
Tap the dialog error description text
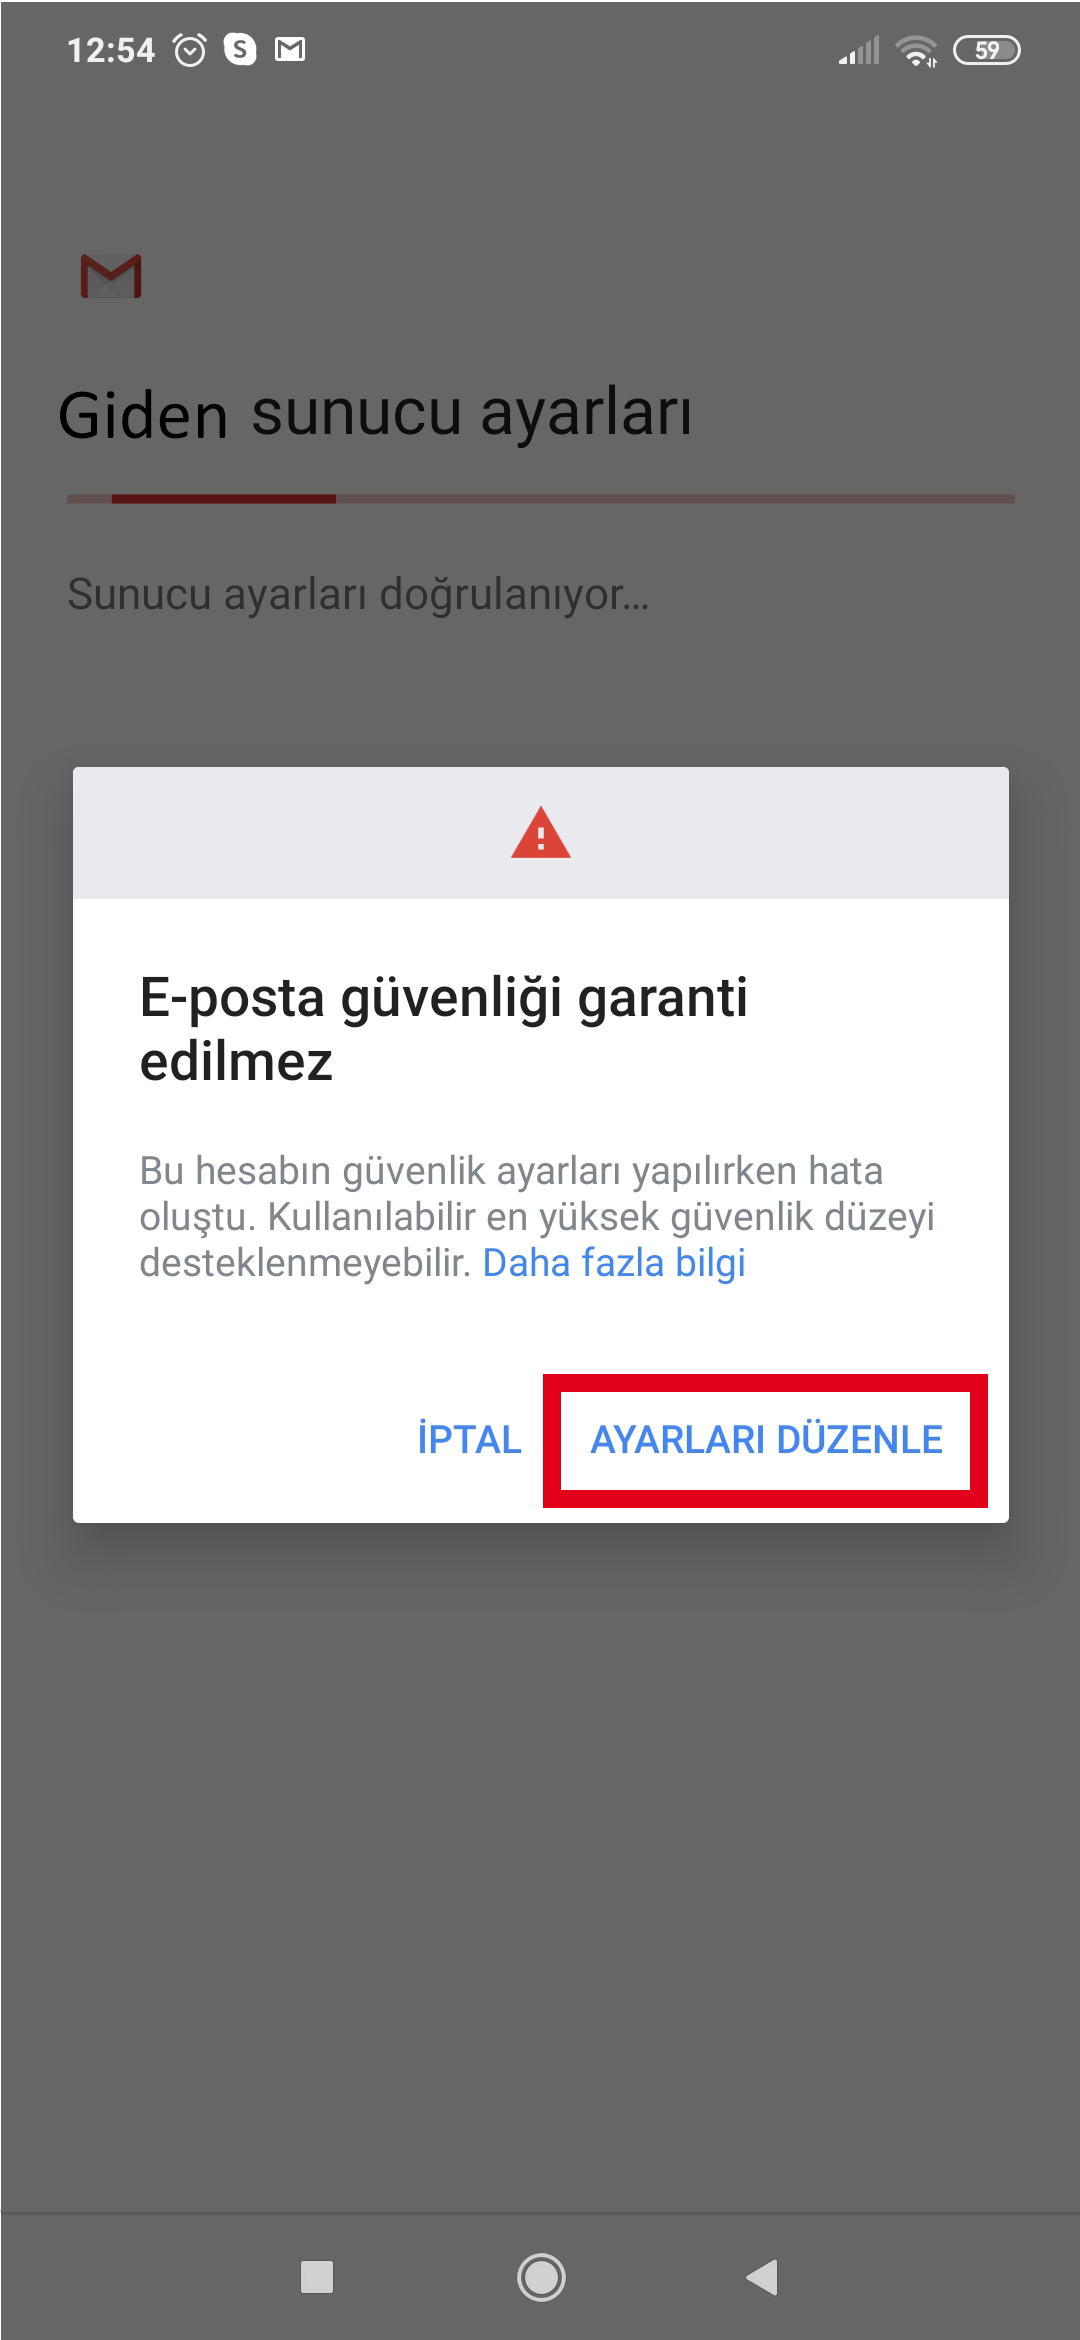click(537, 1217)
